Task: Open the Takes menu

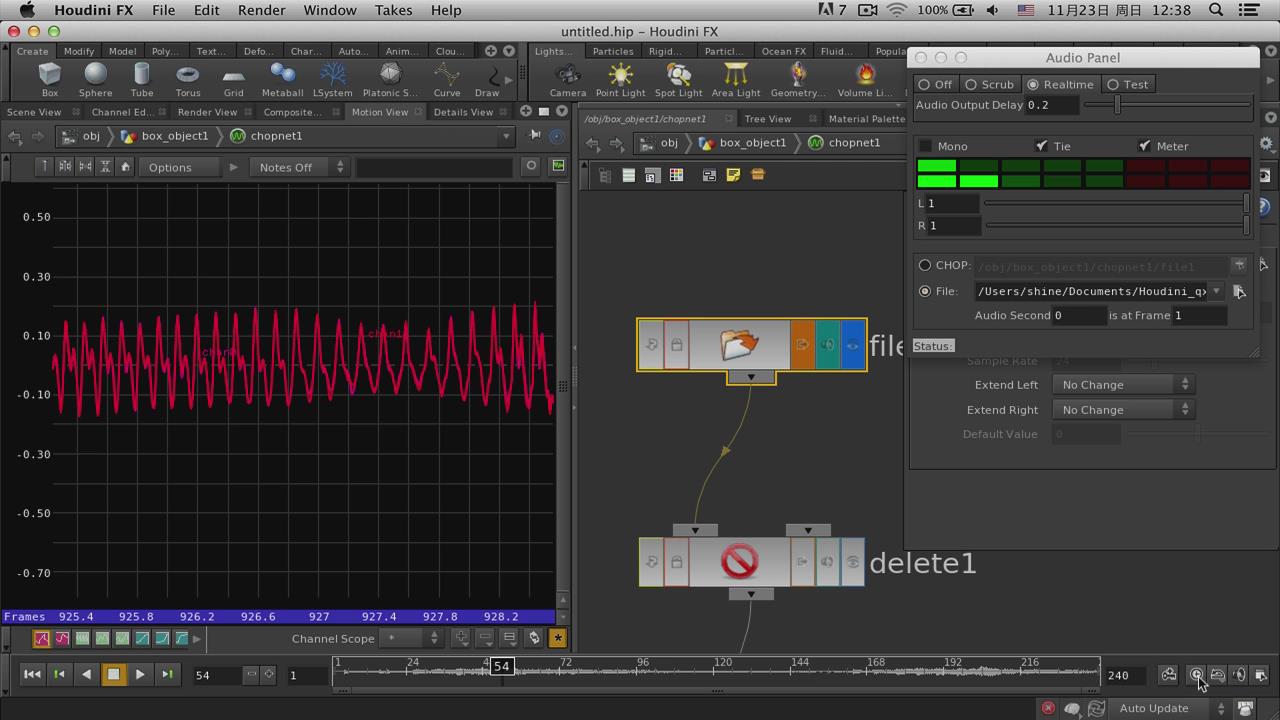Action: pos(393,10)
